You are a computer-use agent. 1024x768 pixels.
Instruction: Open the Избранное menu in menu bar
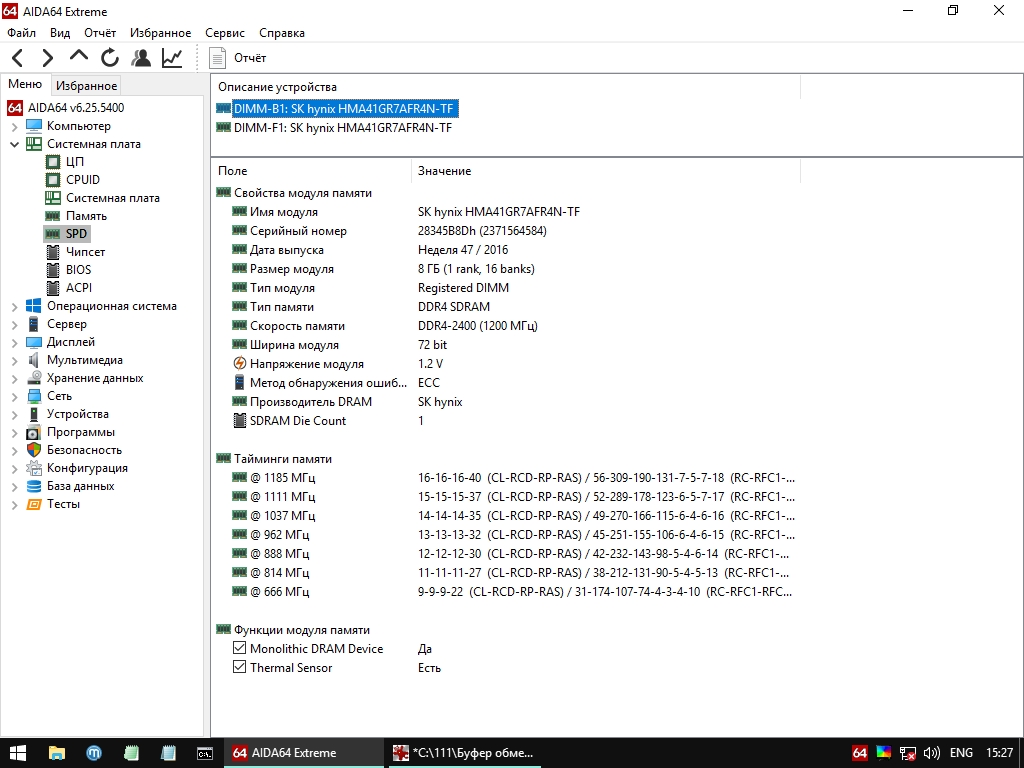pos(161,33)
